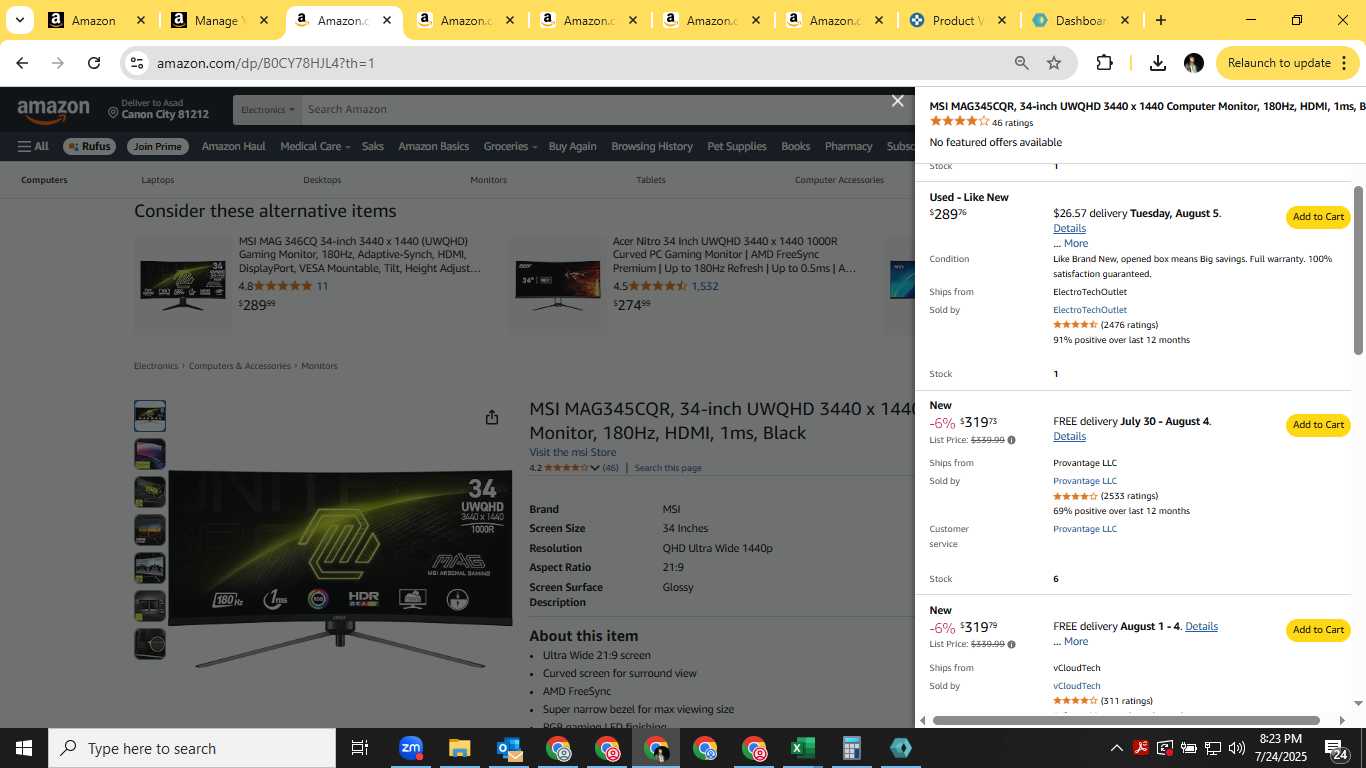
Task: Open Calculator from the taskbar
Action: [x=851, y=748]
